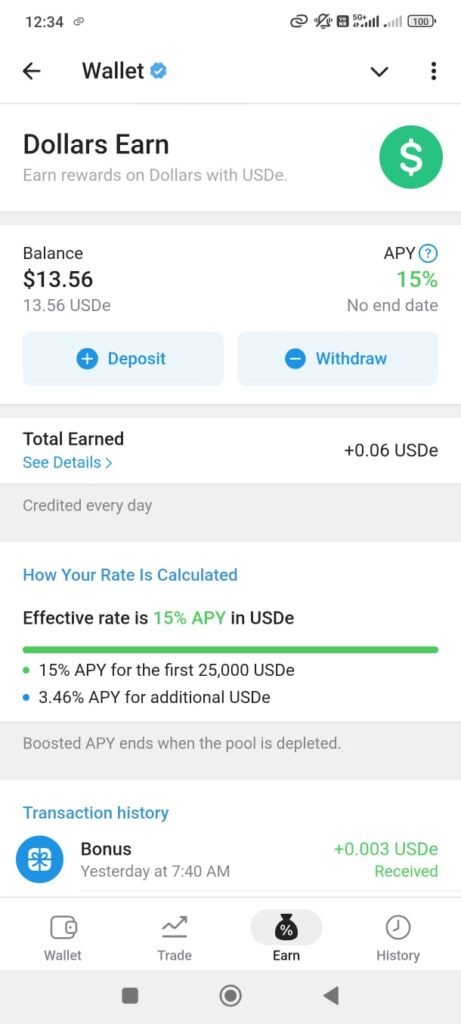Tap the green dollar sign icon
This screenshot has height=1024, width=461.
click(411, 157)
